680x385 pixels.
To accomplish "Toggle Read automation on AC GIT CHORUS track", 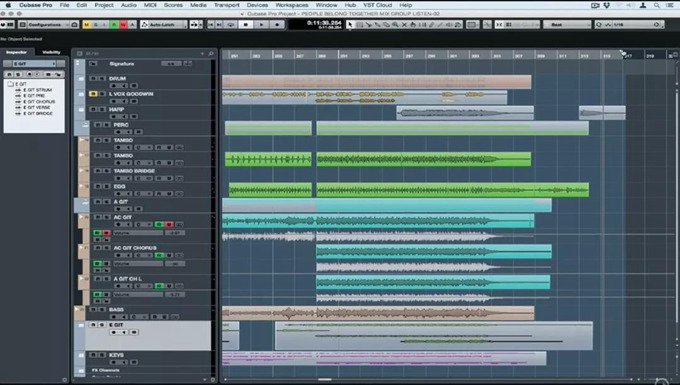I will click(160, 255).
